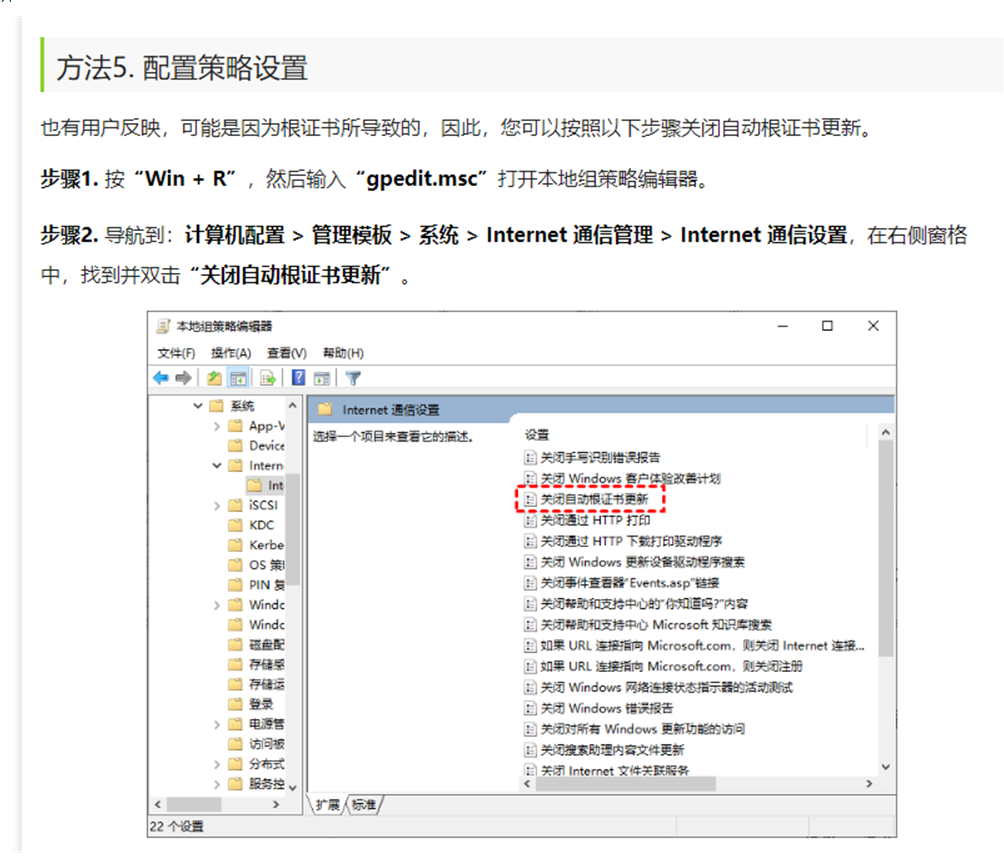The height and width of the screenshot is (858, 1004).
Task: Click the policy icon beside 关闭 Windows 错误报告
Action: tap(530, 708)
